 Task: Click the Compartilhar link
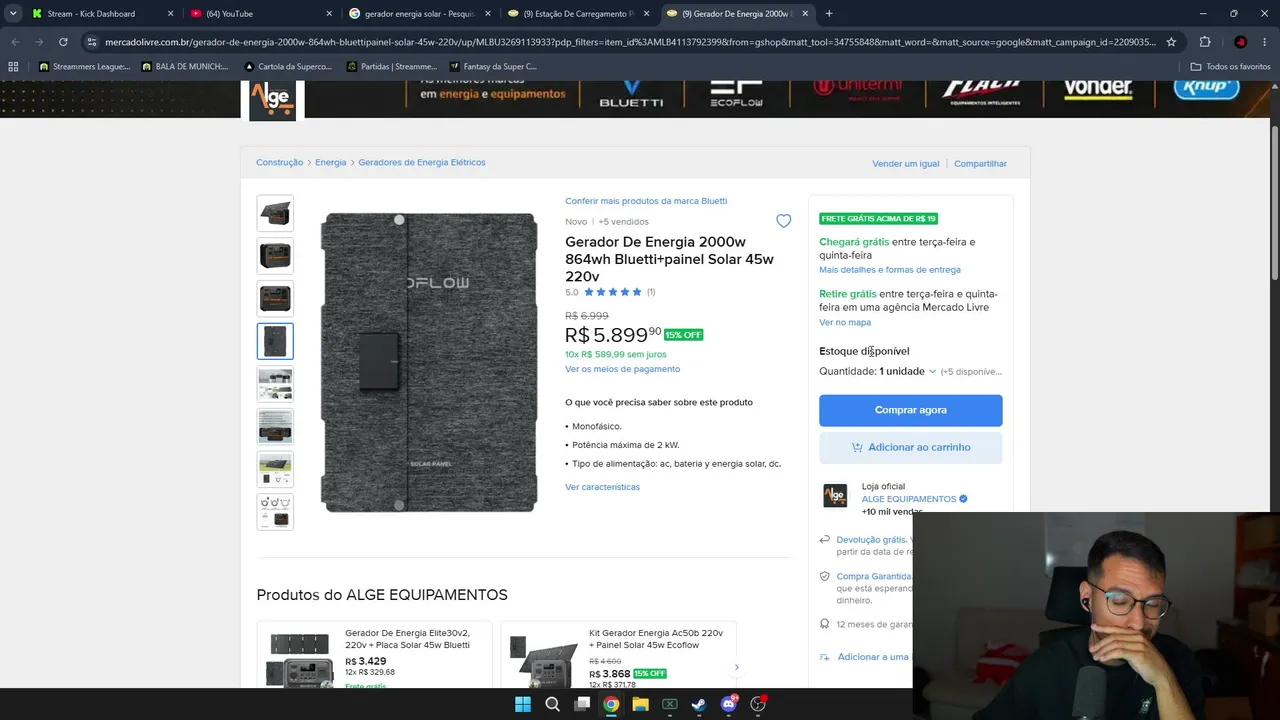[980, 164]
